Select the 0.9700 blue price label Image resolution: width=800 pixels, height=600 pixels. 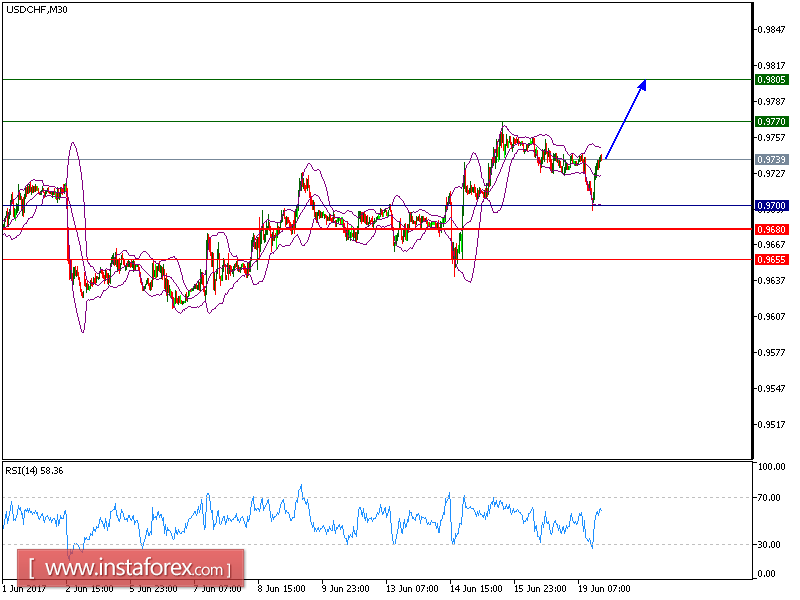click(771, 206)
